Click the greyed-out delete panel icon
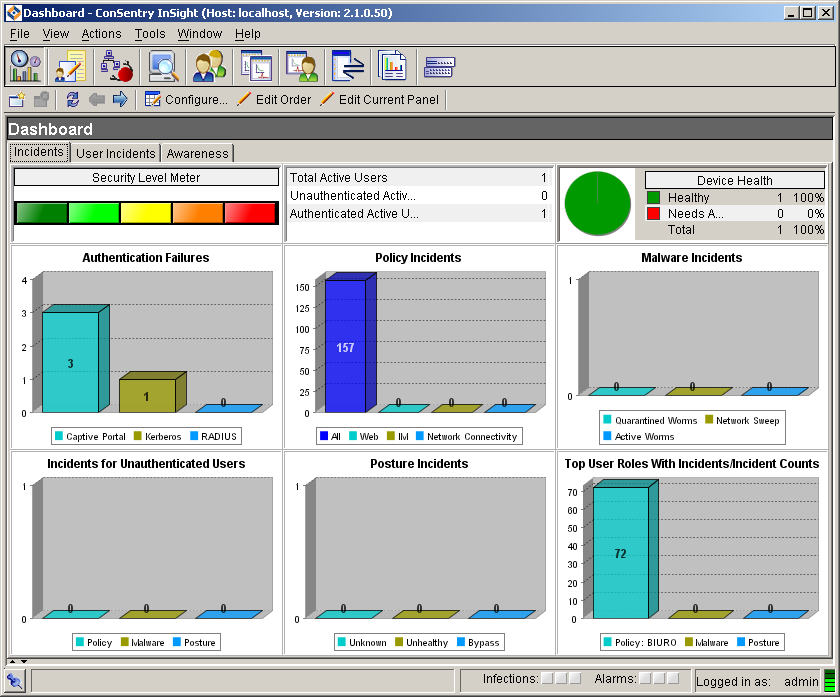The image size is (840, 697). pyautogui.click(x=41, y=100)
